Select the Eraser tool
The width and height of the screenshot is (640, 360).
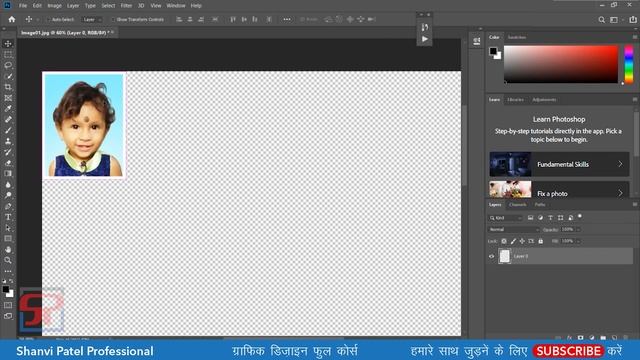click(x=8, y=163)
